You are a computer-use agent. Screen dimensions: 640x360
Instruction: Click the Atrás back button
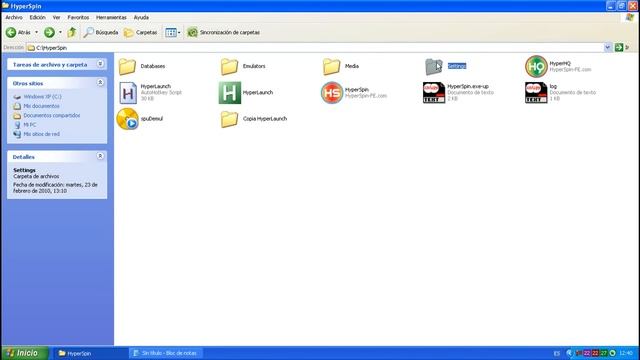click(x=18, y=32)
